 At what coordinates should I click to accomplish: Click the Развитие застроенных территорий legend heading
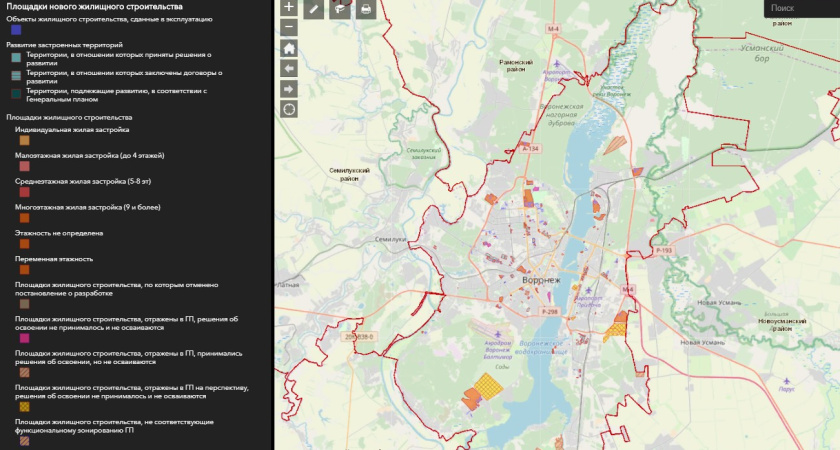(x=64, y=45)
